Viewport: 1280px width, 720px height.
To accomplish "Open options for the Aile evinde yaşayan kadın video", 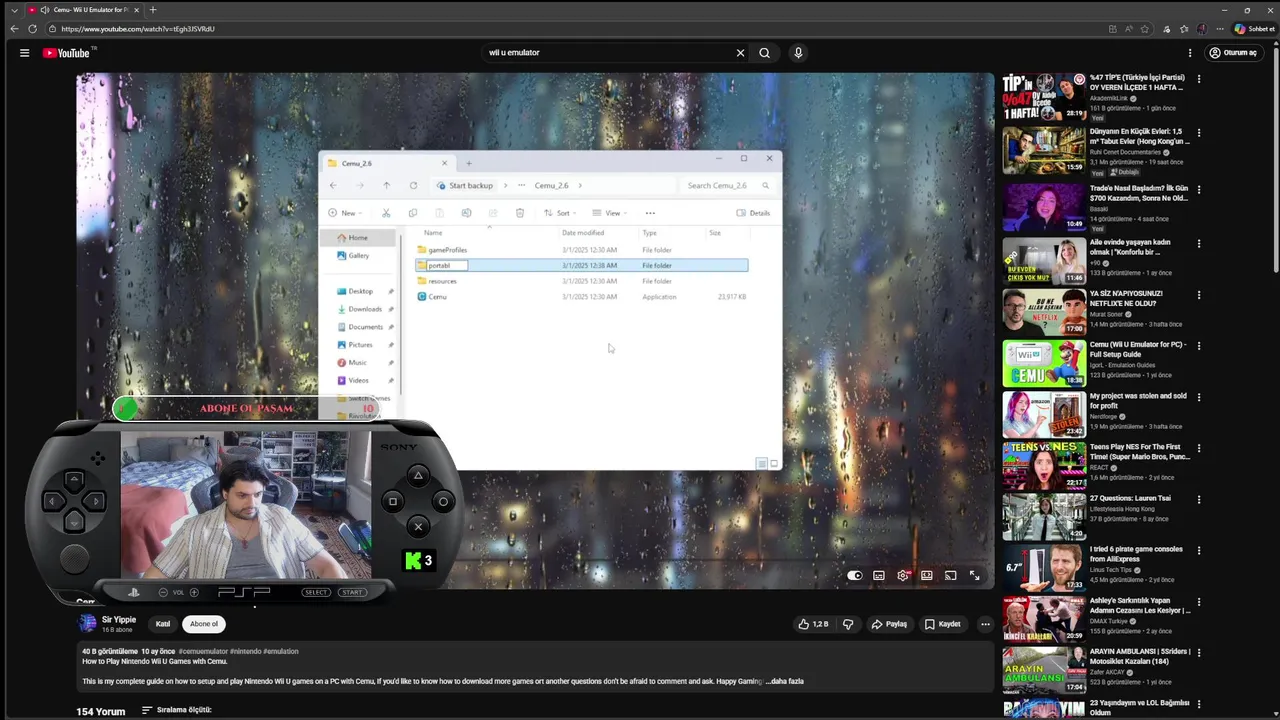I will [x=1198, y=243].
